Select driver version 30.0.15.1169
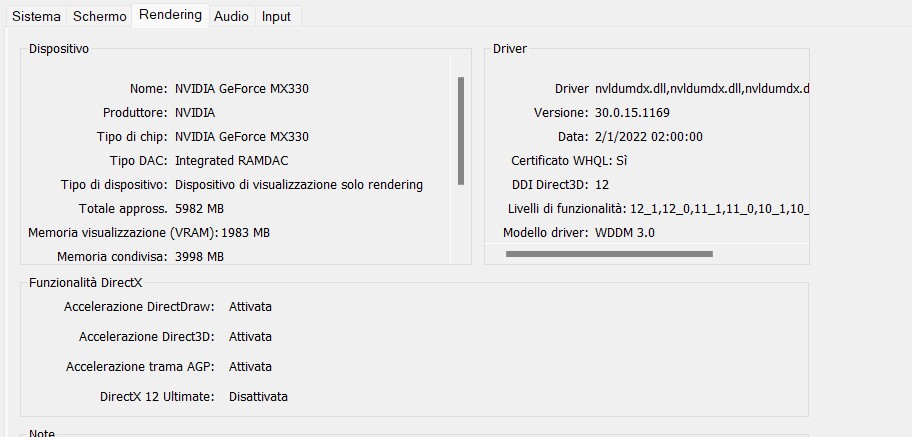 tap(632, 113)
